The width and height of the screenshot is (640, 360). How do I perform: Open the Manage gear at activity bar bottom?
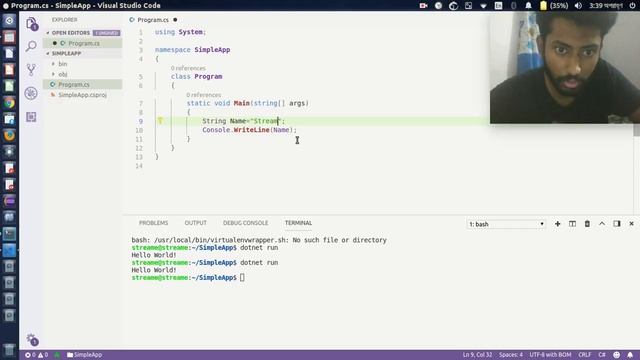(x=32, y=339)
